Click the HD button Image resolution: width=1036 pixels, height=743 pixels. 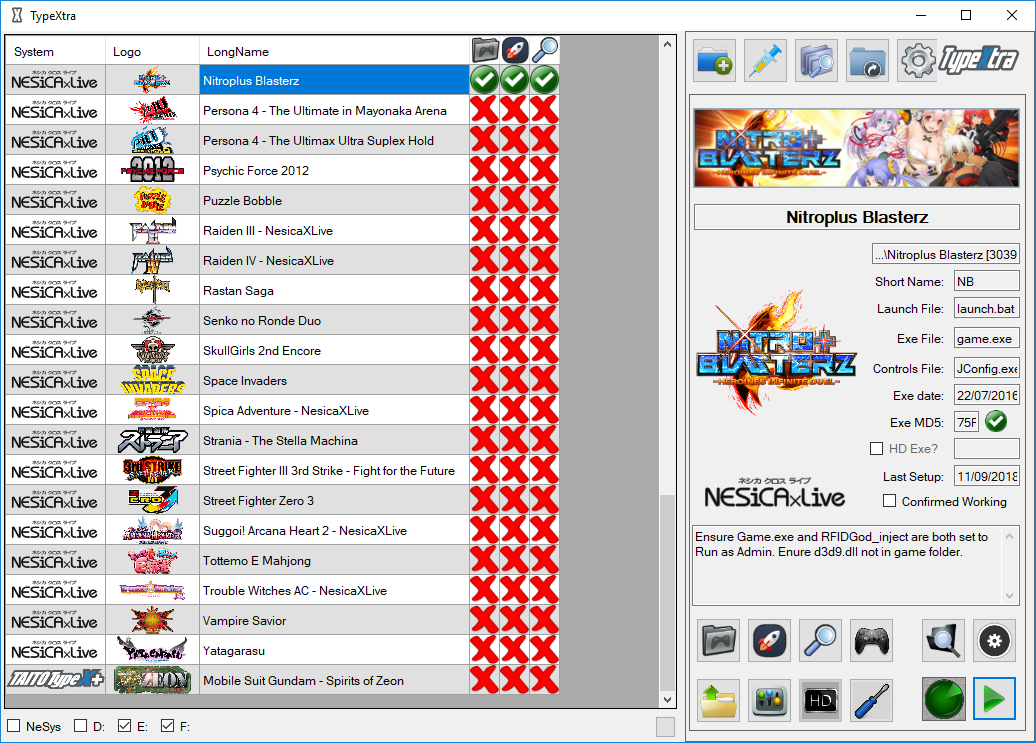[820, 699]
